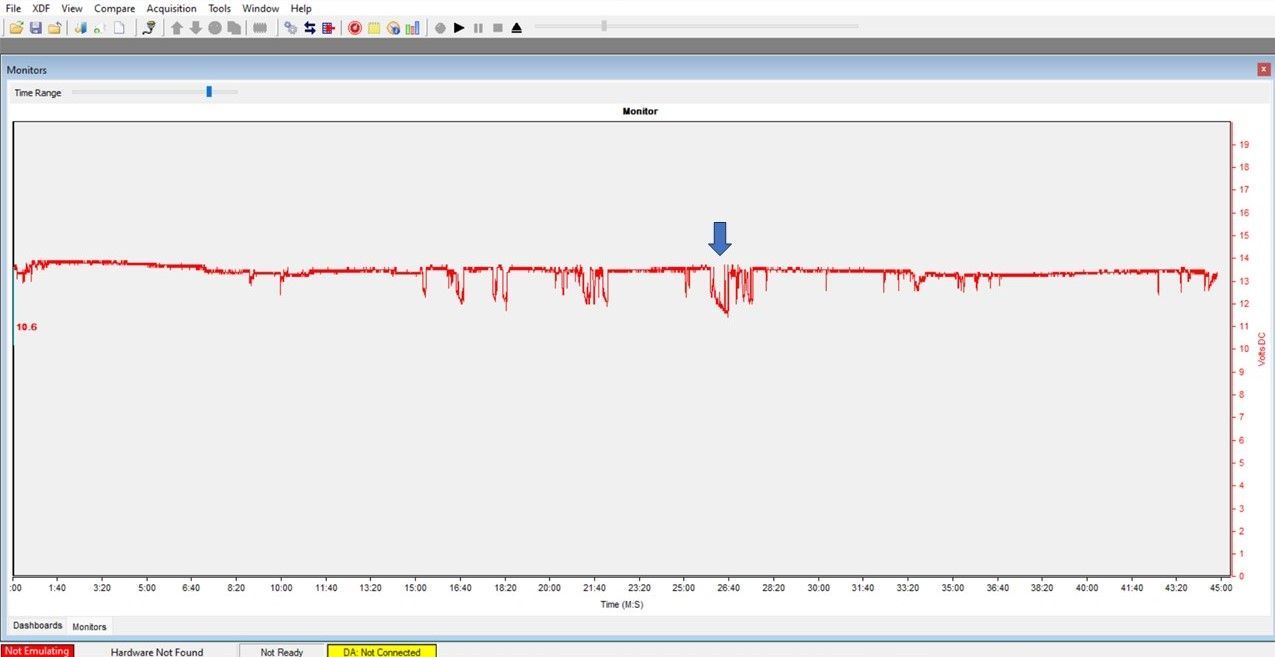Open the Acquisition menu

click(x=171, y=8)
